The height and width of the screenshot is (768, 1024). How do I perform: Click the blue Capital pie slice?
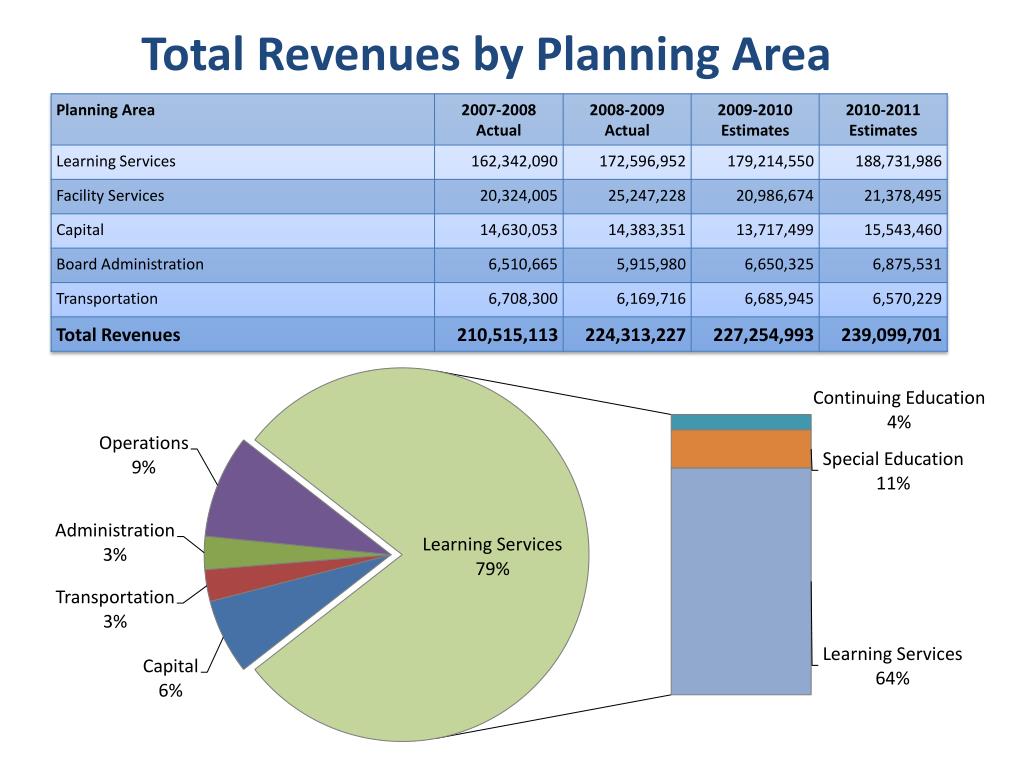coord(268,614)
